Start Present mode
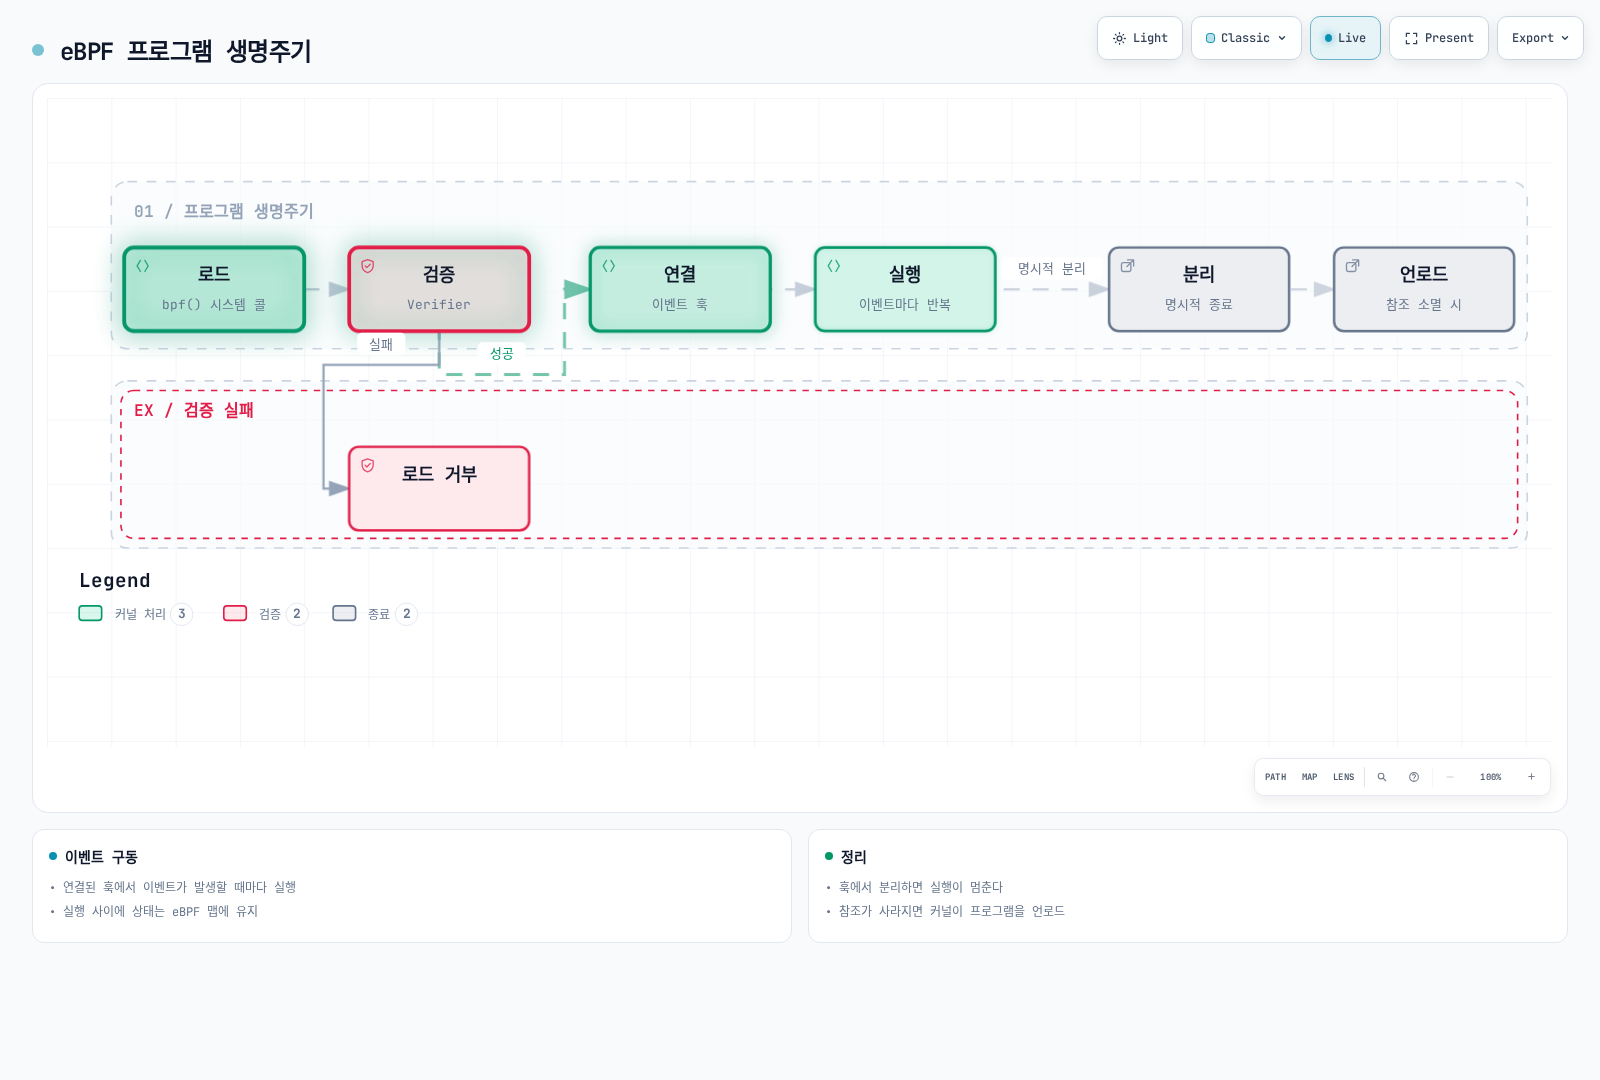 pyautogui.click(x=1439, y=38)
